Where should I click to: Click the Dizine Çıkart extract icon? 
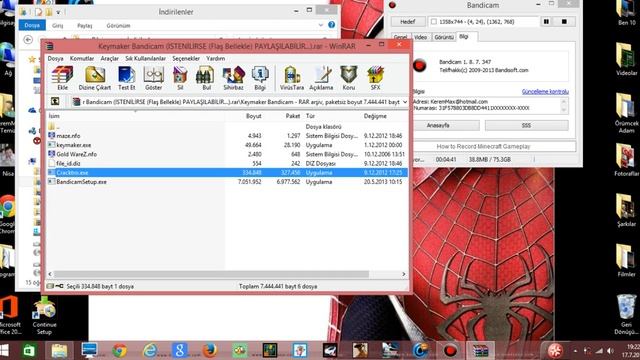click(95, 78)
